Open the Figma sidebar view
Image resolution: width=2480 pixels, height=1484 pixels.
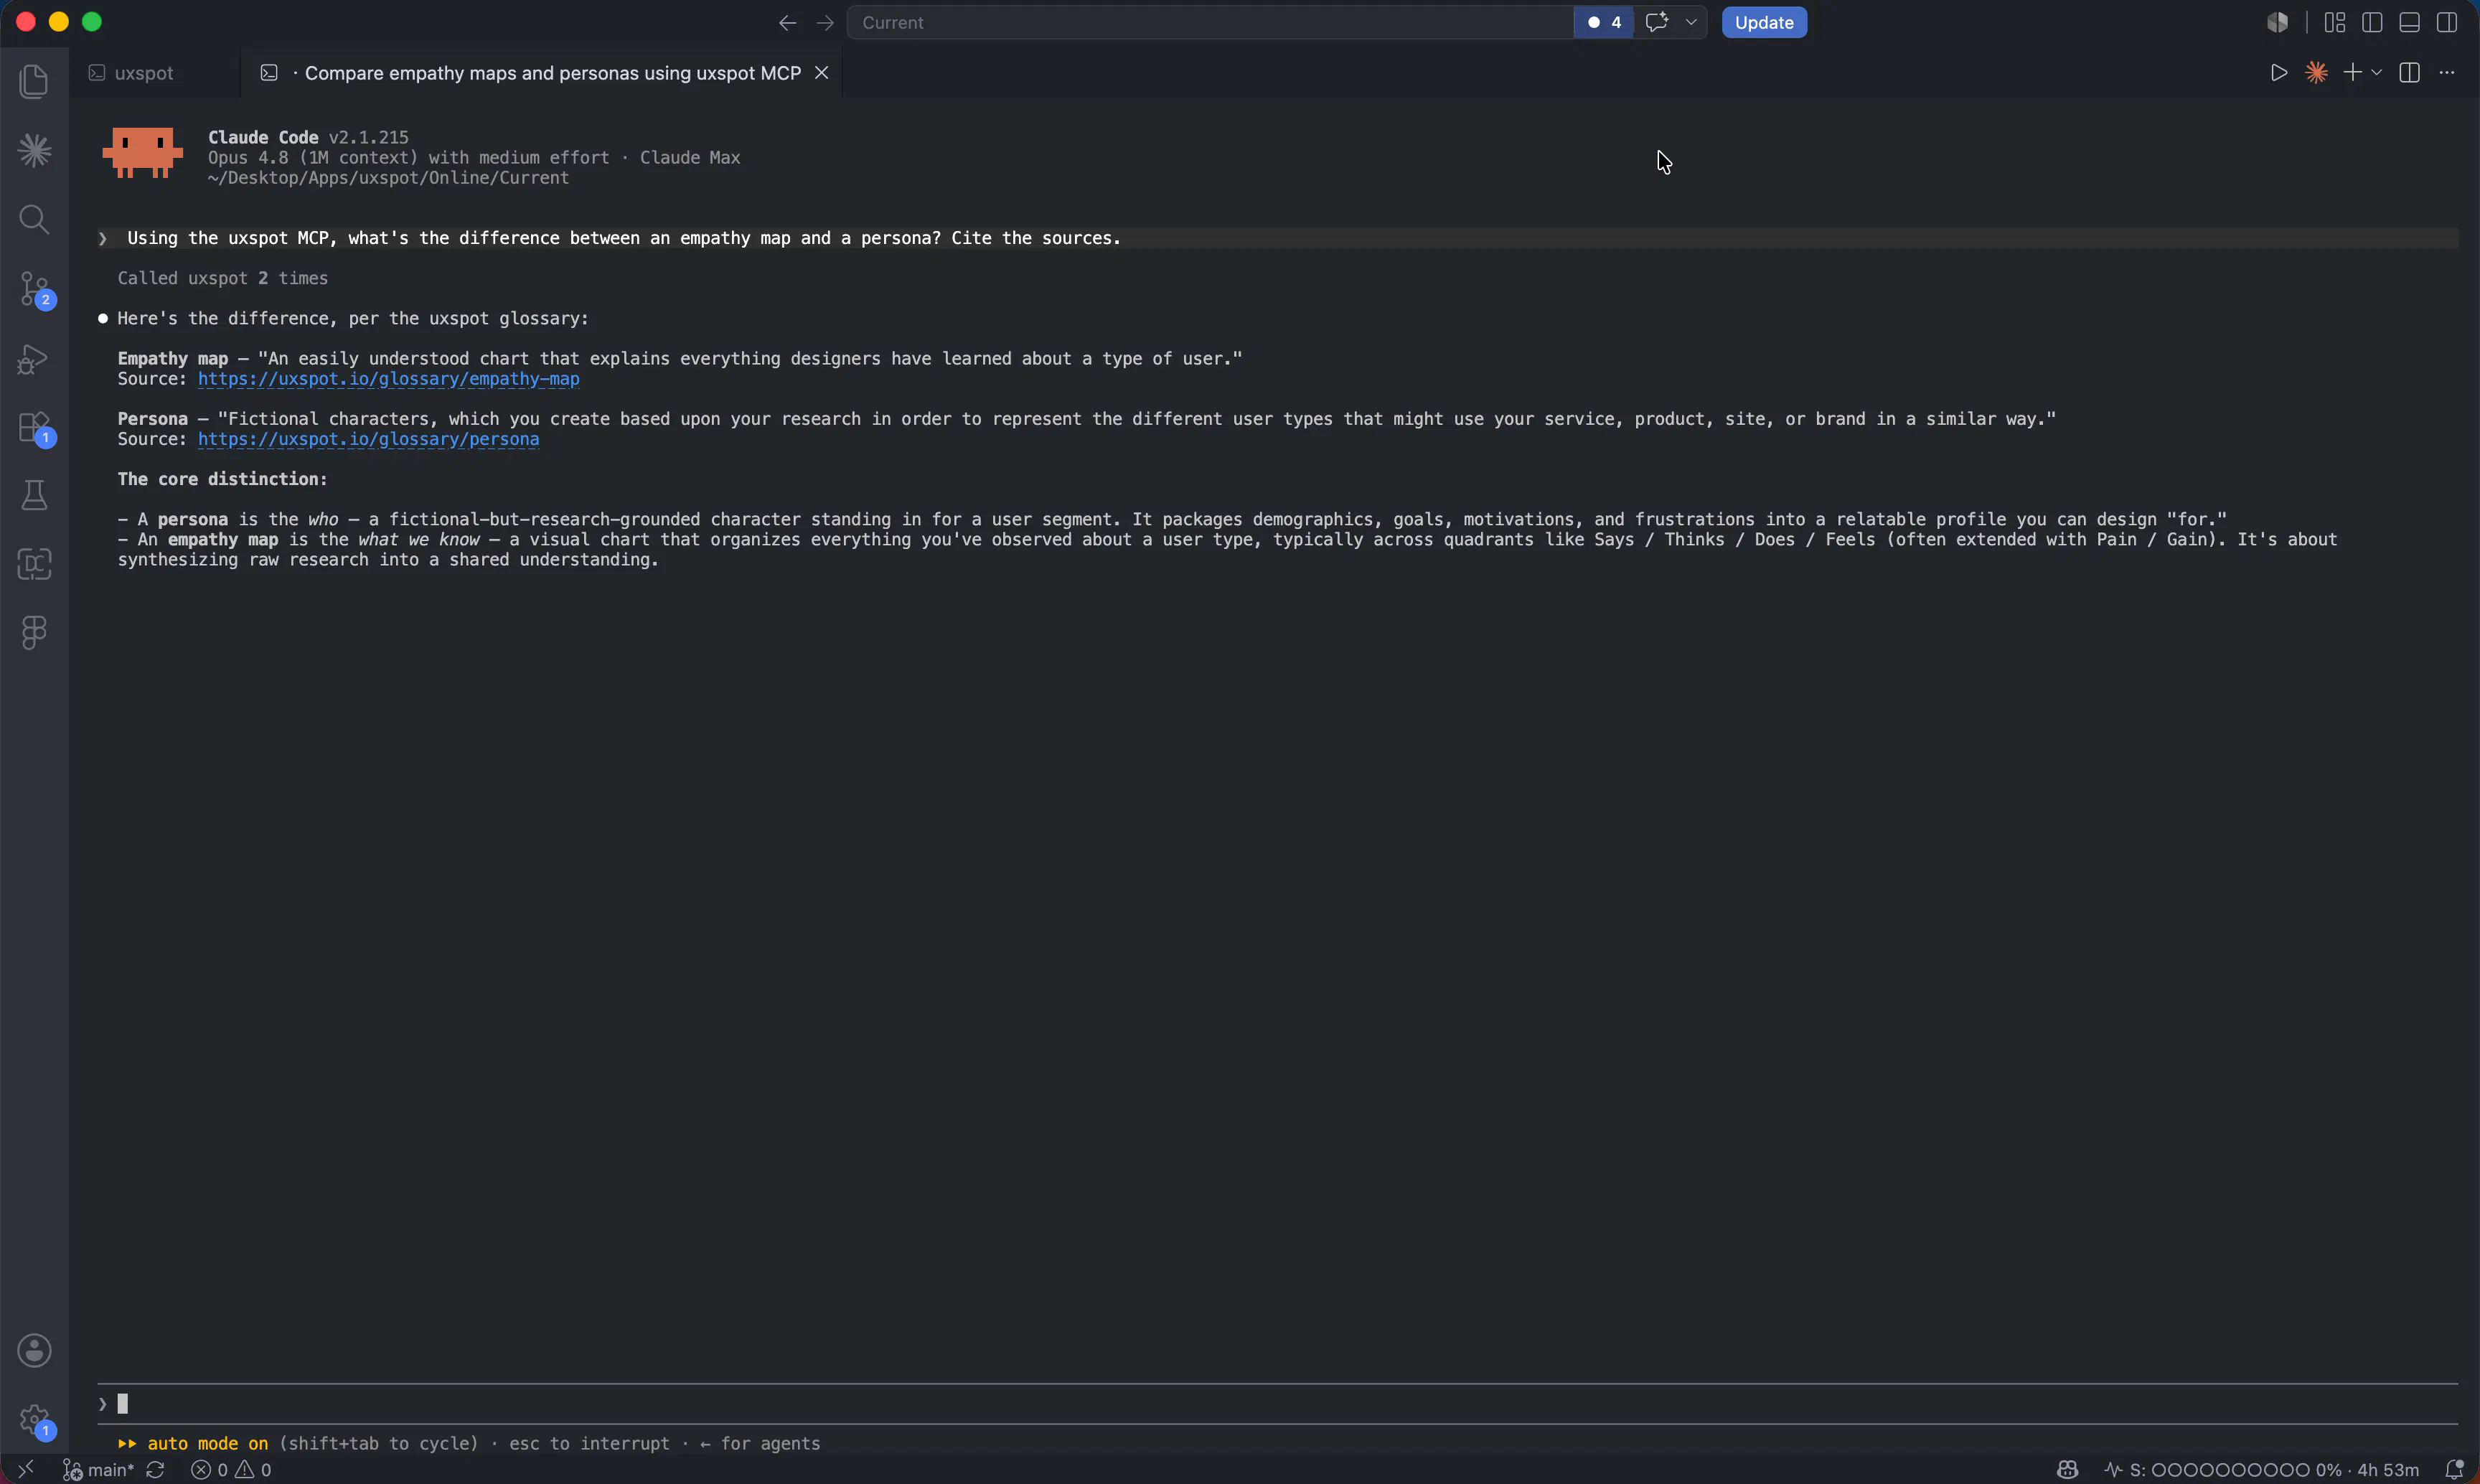coord(34,632)
